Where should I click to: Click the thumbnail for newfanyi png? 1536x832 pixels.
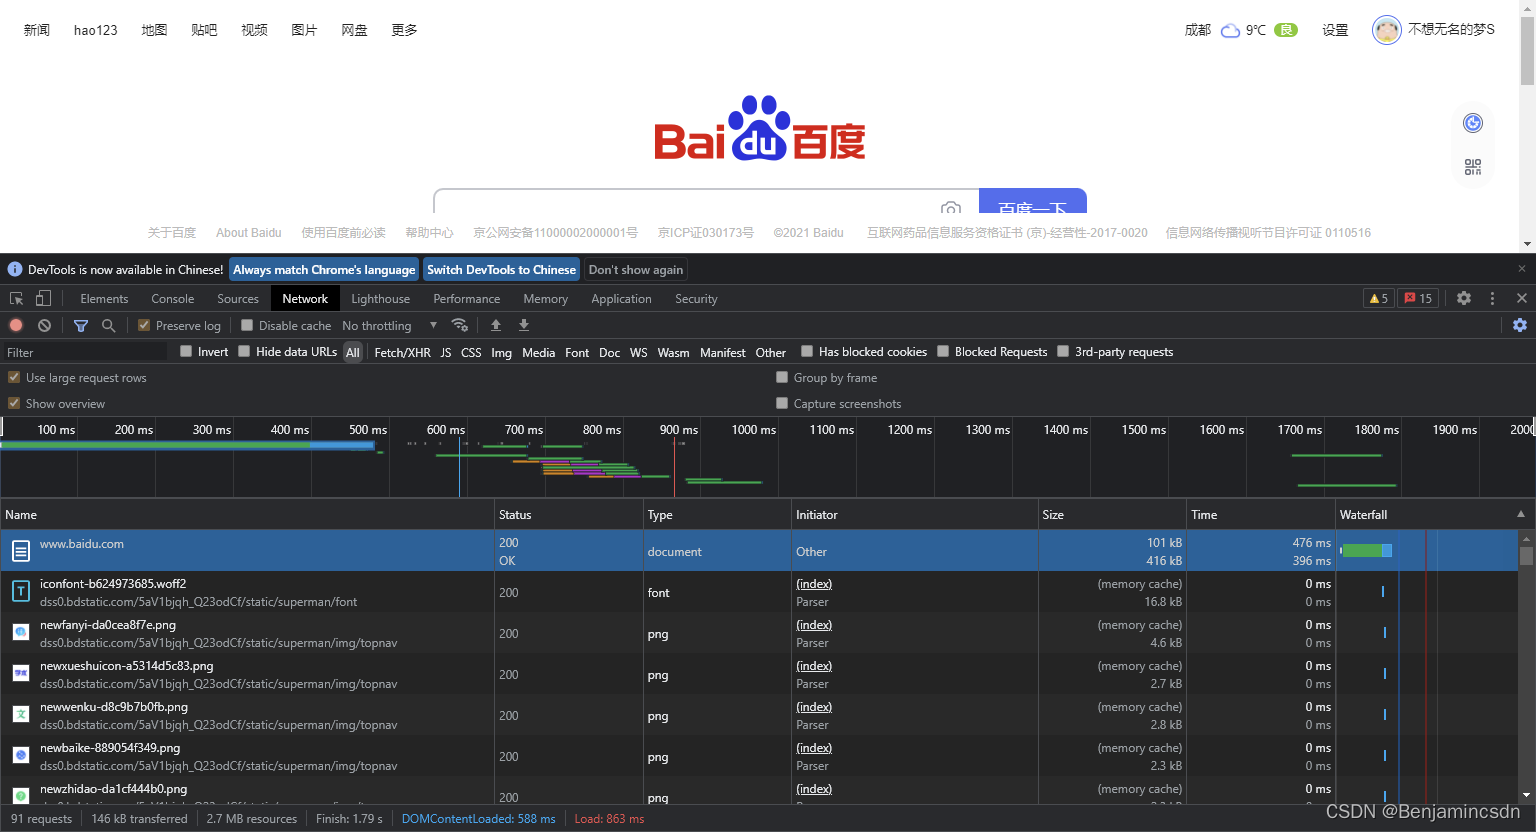pyautogui.click(x=21, y=633)
